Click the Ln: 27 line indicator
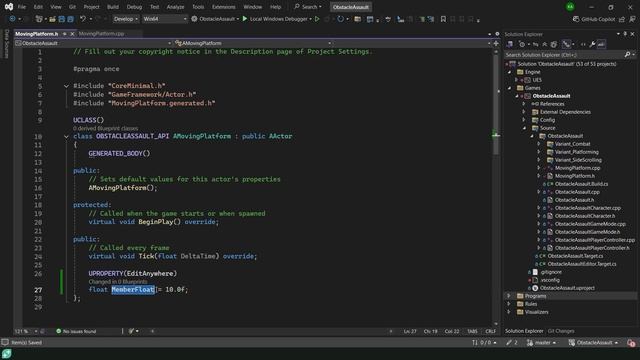This screenshot has height=360, width=640. [410, 331]
